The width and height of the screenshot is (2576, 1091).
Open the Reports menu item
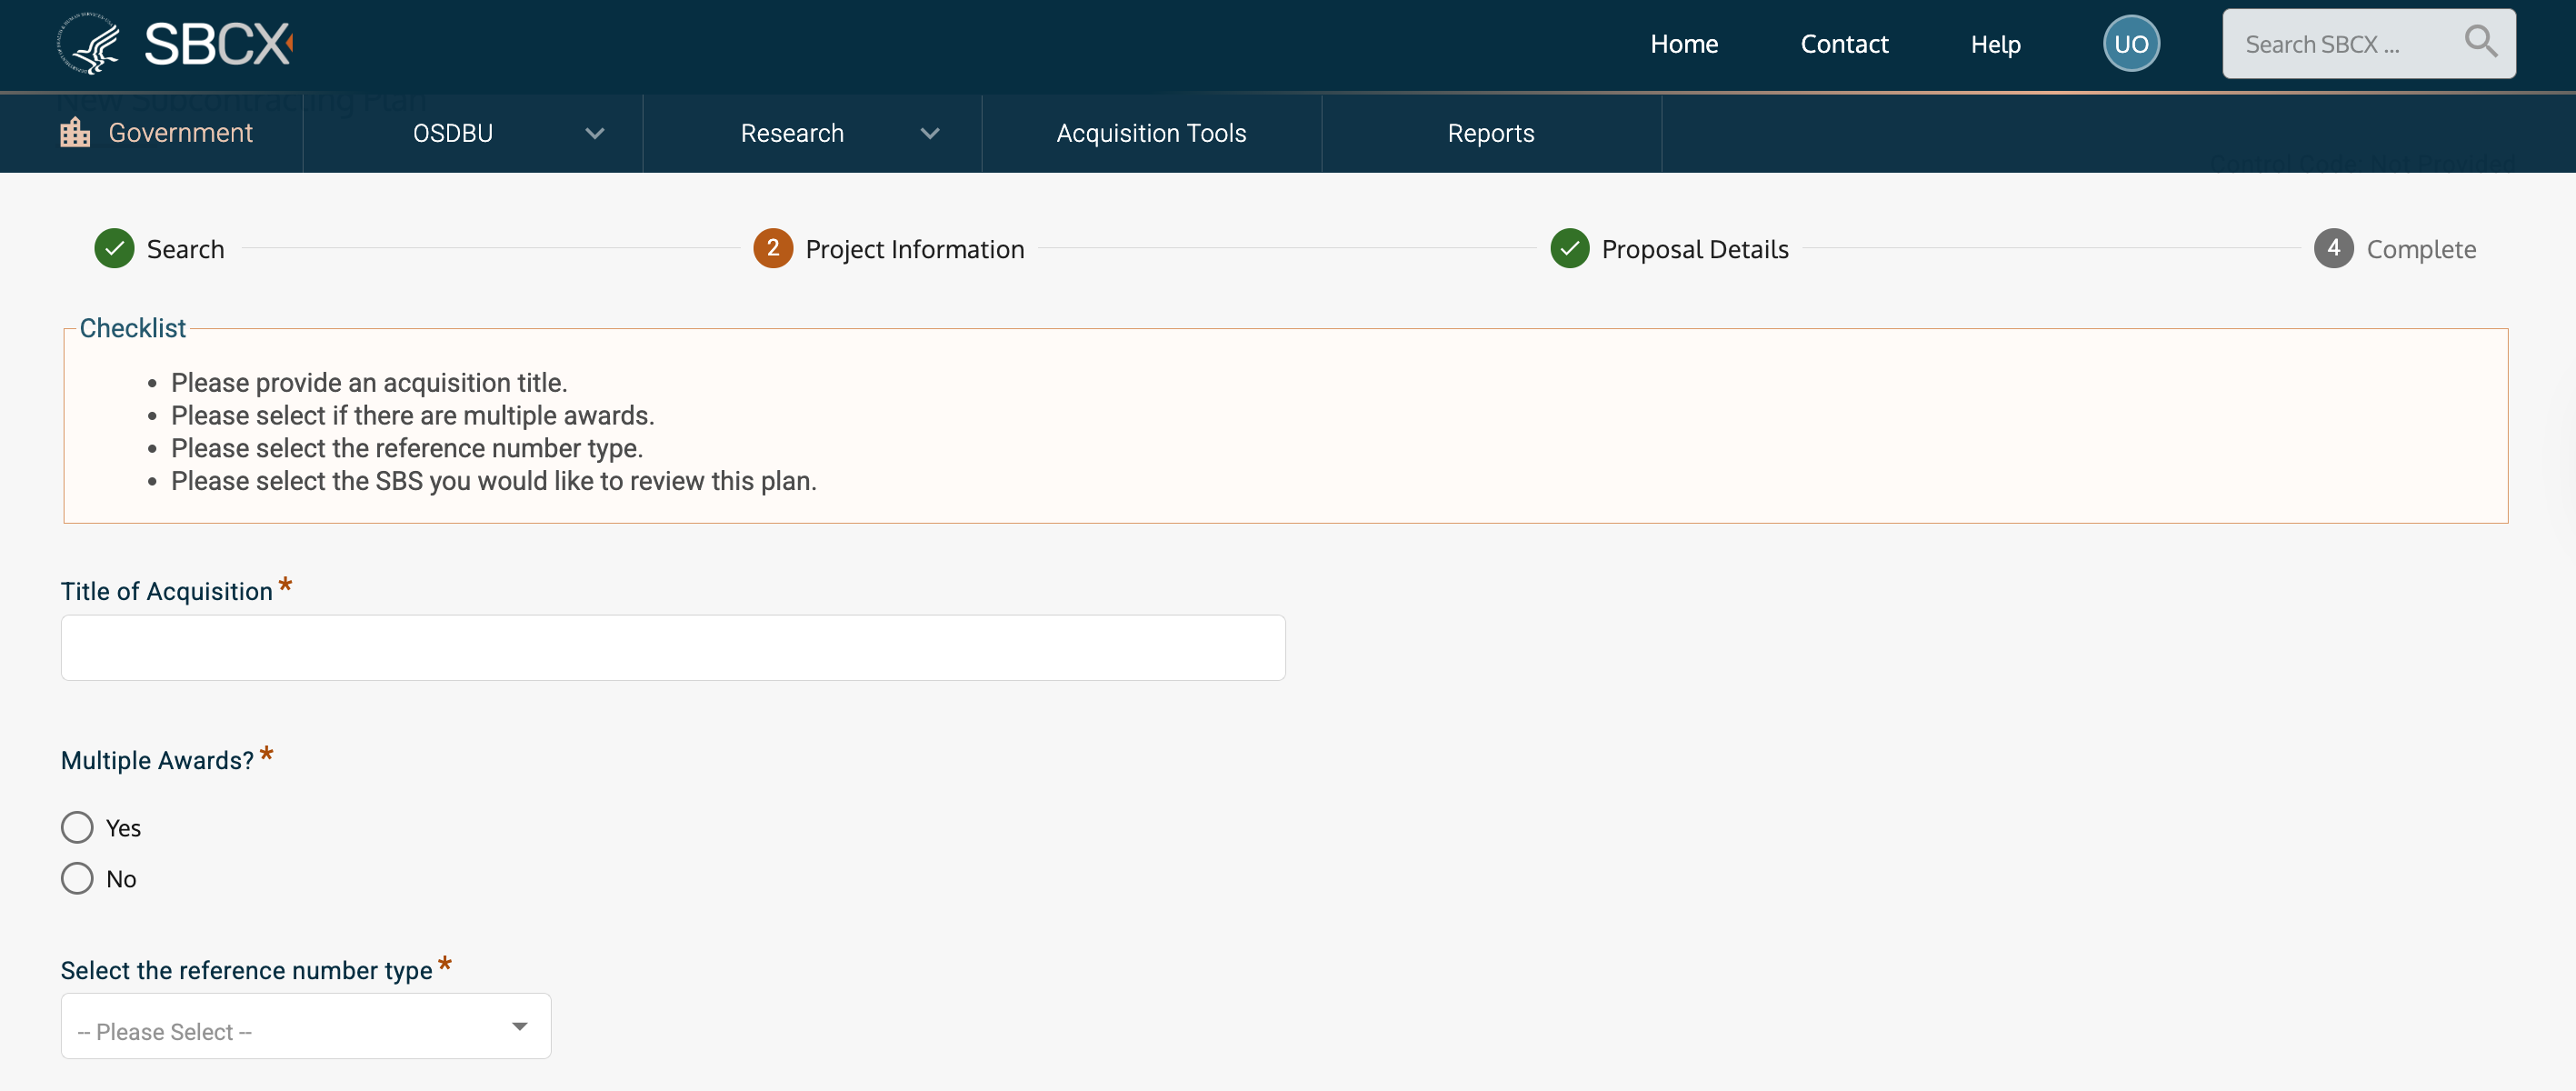point(1490,134)
